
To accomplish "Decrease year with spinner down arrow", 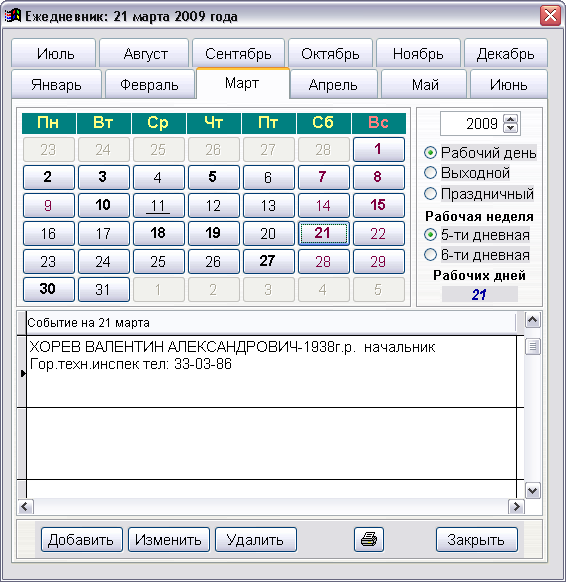I will 511,128.
